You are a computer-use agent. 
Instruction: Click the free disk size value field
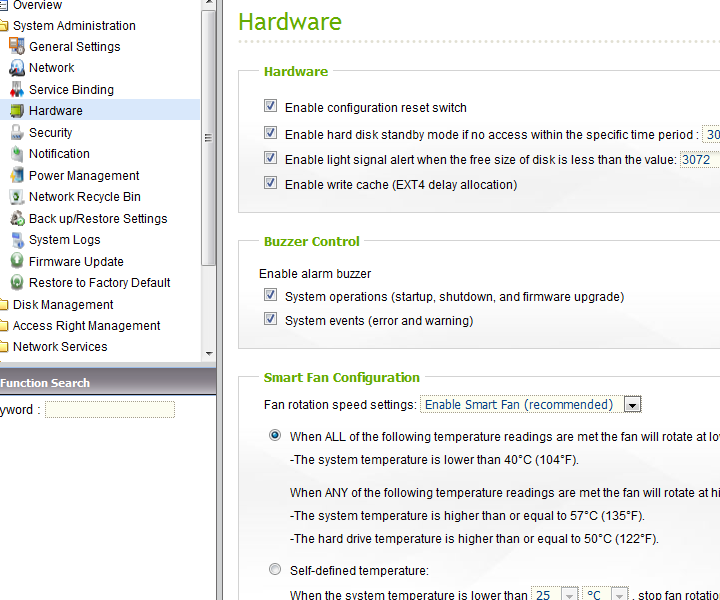(x=699, y=160)
